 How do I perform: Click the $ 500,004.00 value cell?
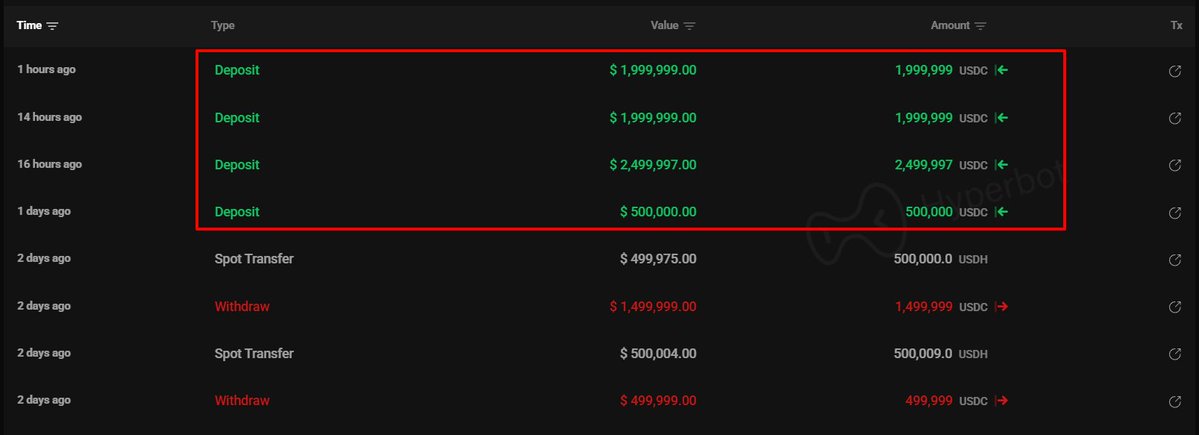(x=658, y=353)
